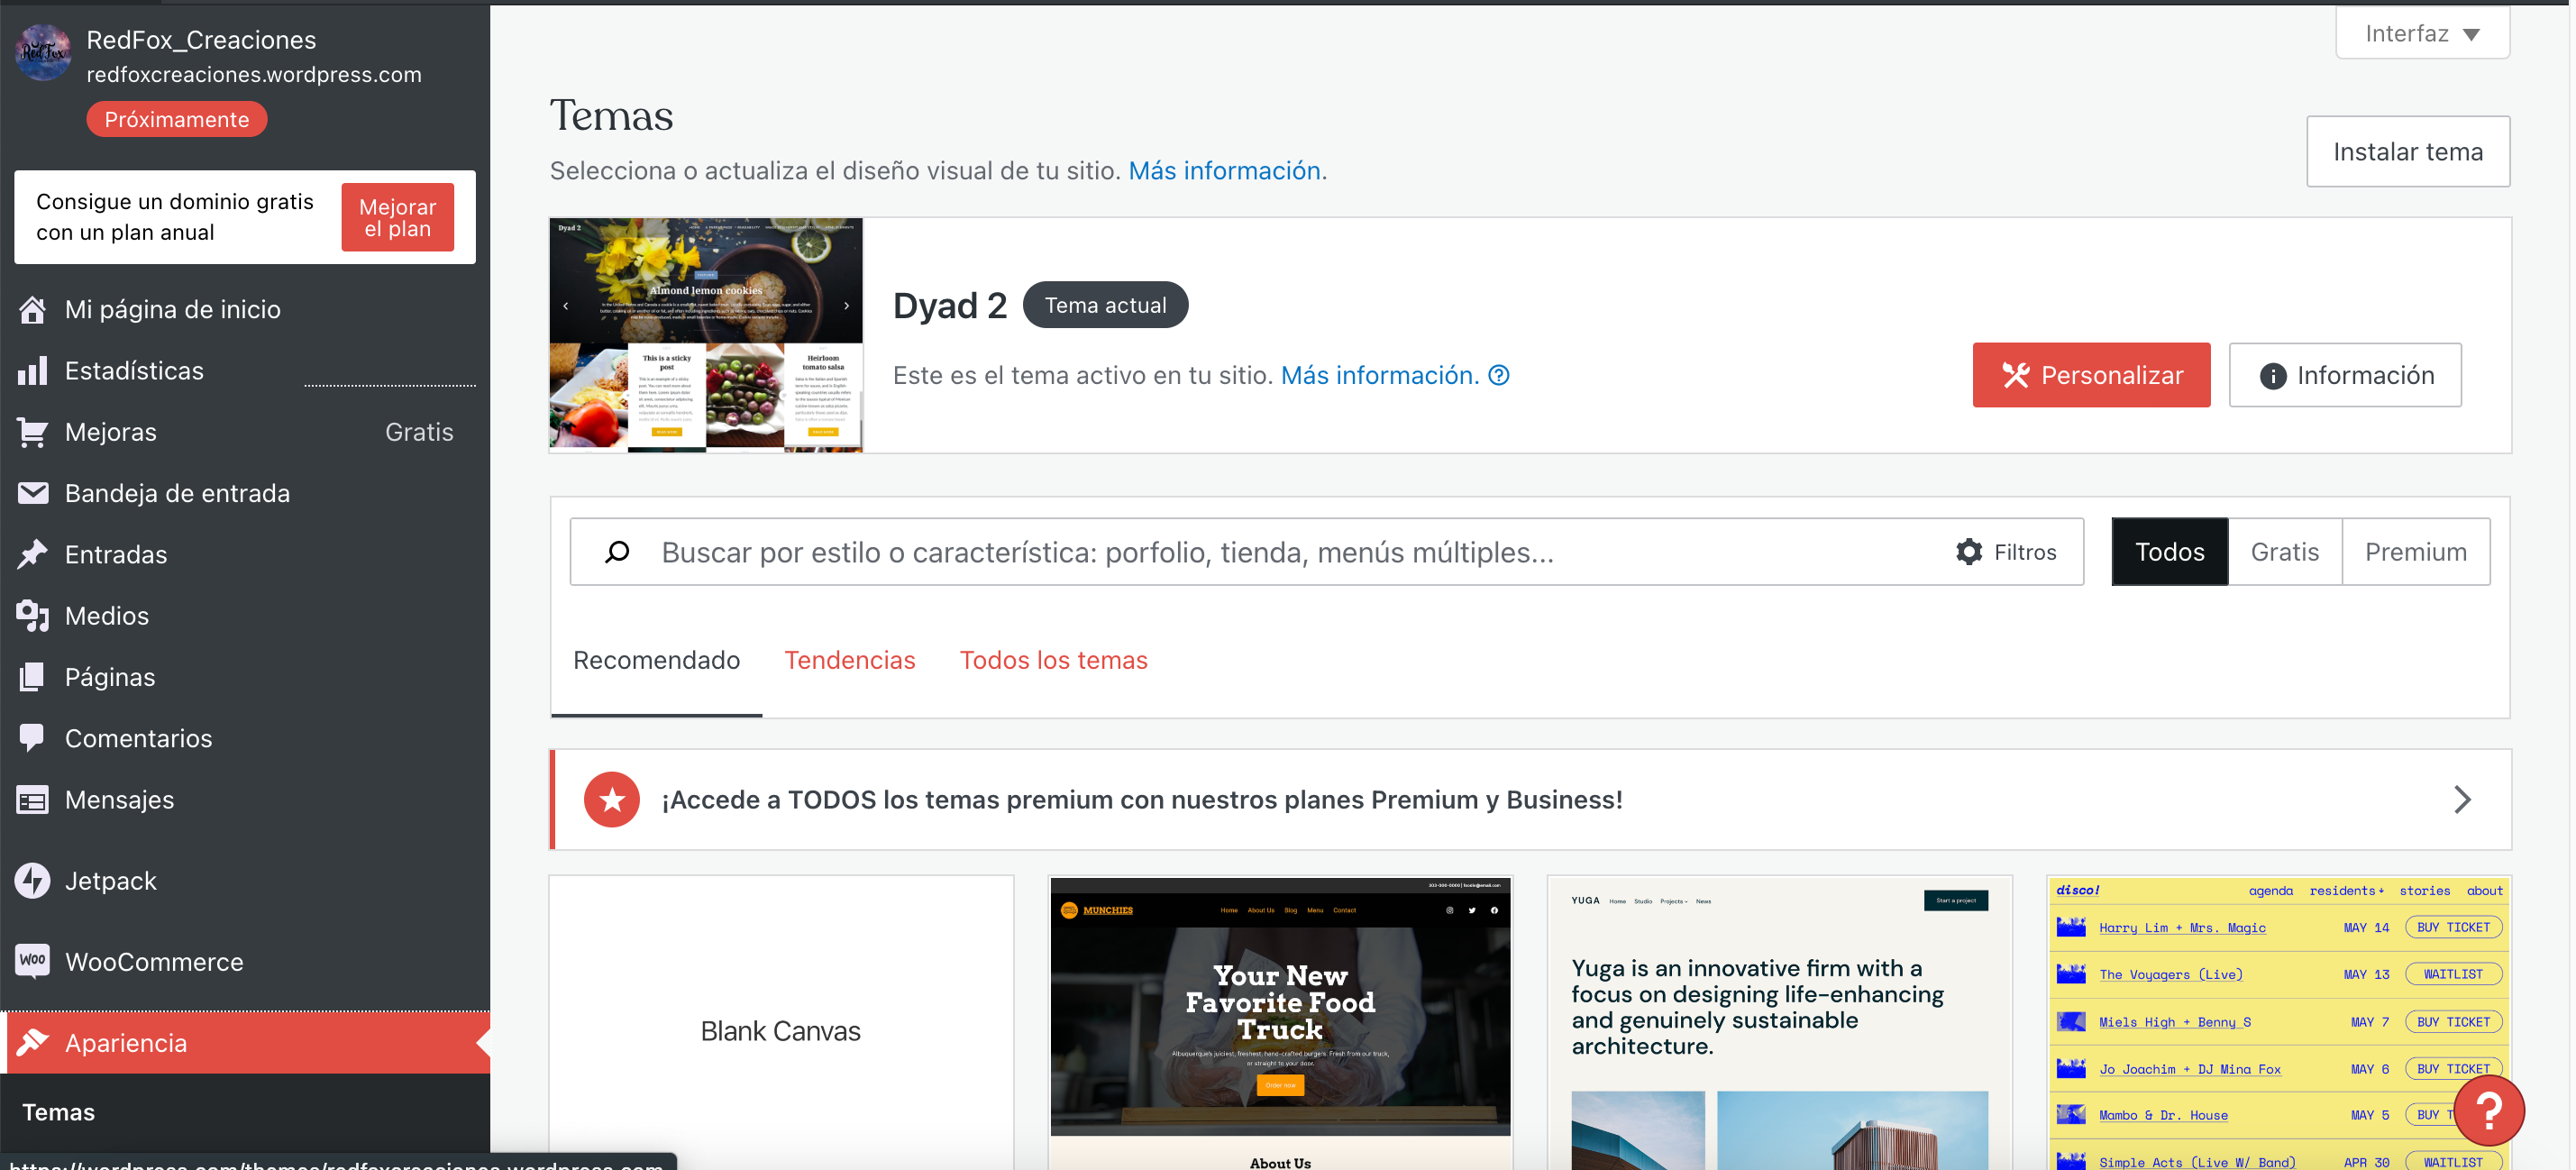Click the speech bubble icon for Comentarios
2576x1170 pixels.
(x=32, y=738)
